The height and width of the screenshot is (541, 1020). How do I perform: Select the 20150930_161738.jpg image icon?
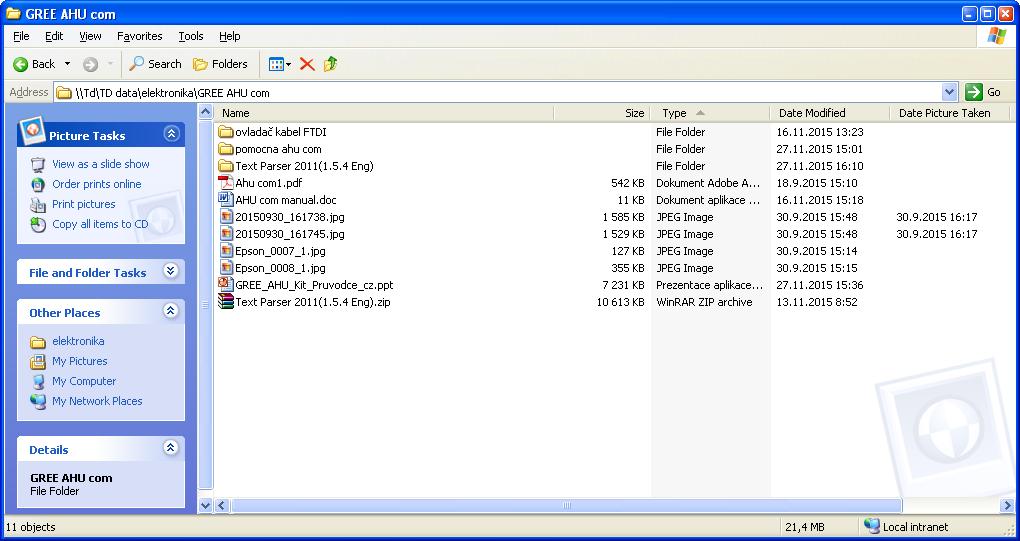[x=226, y=217]
